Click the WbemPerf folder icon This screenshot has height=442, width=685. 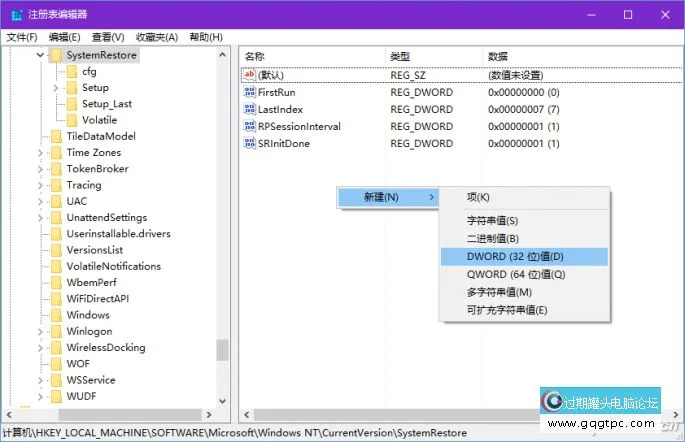coord(56,283)
